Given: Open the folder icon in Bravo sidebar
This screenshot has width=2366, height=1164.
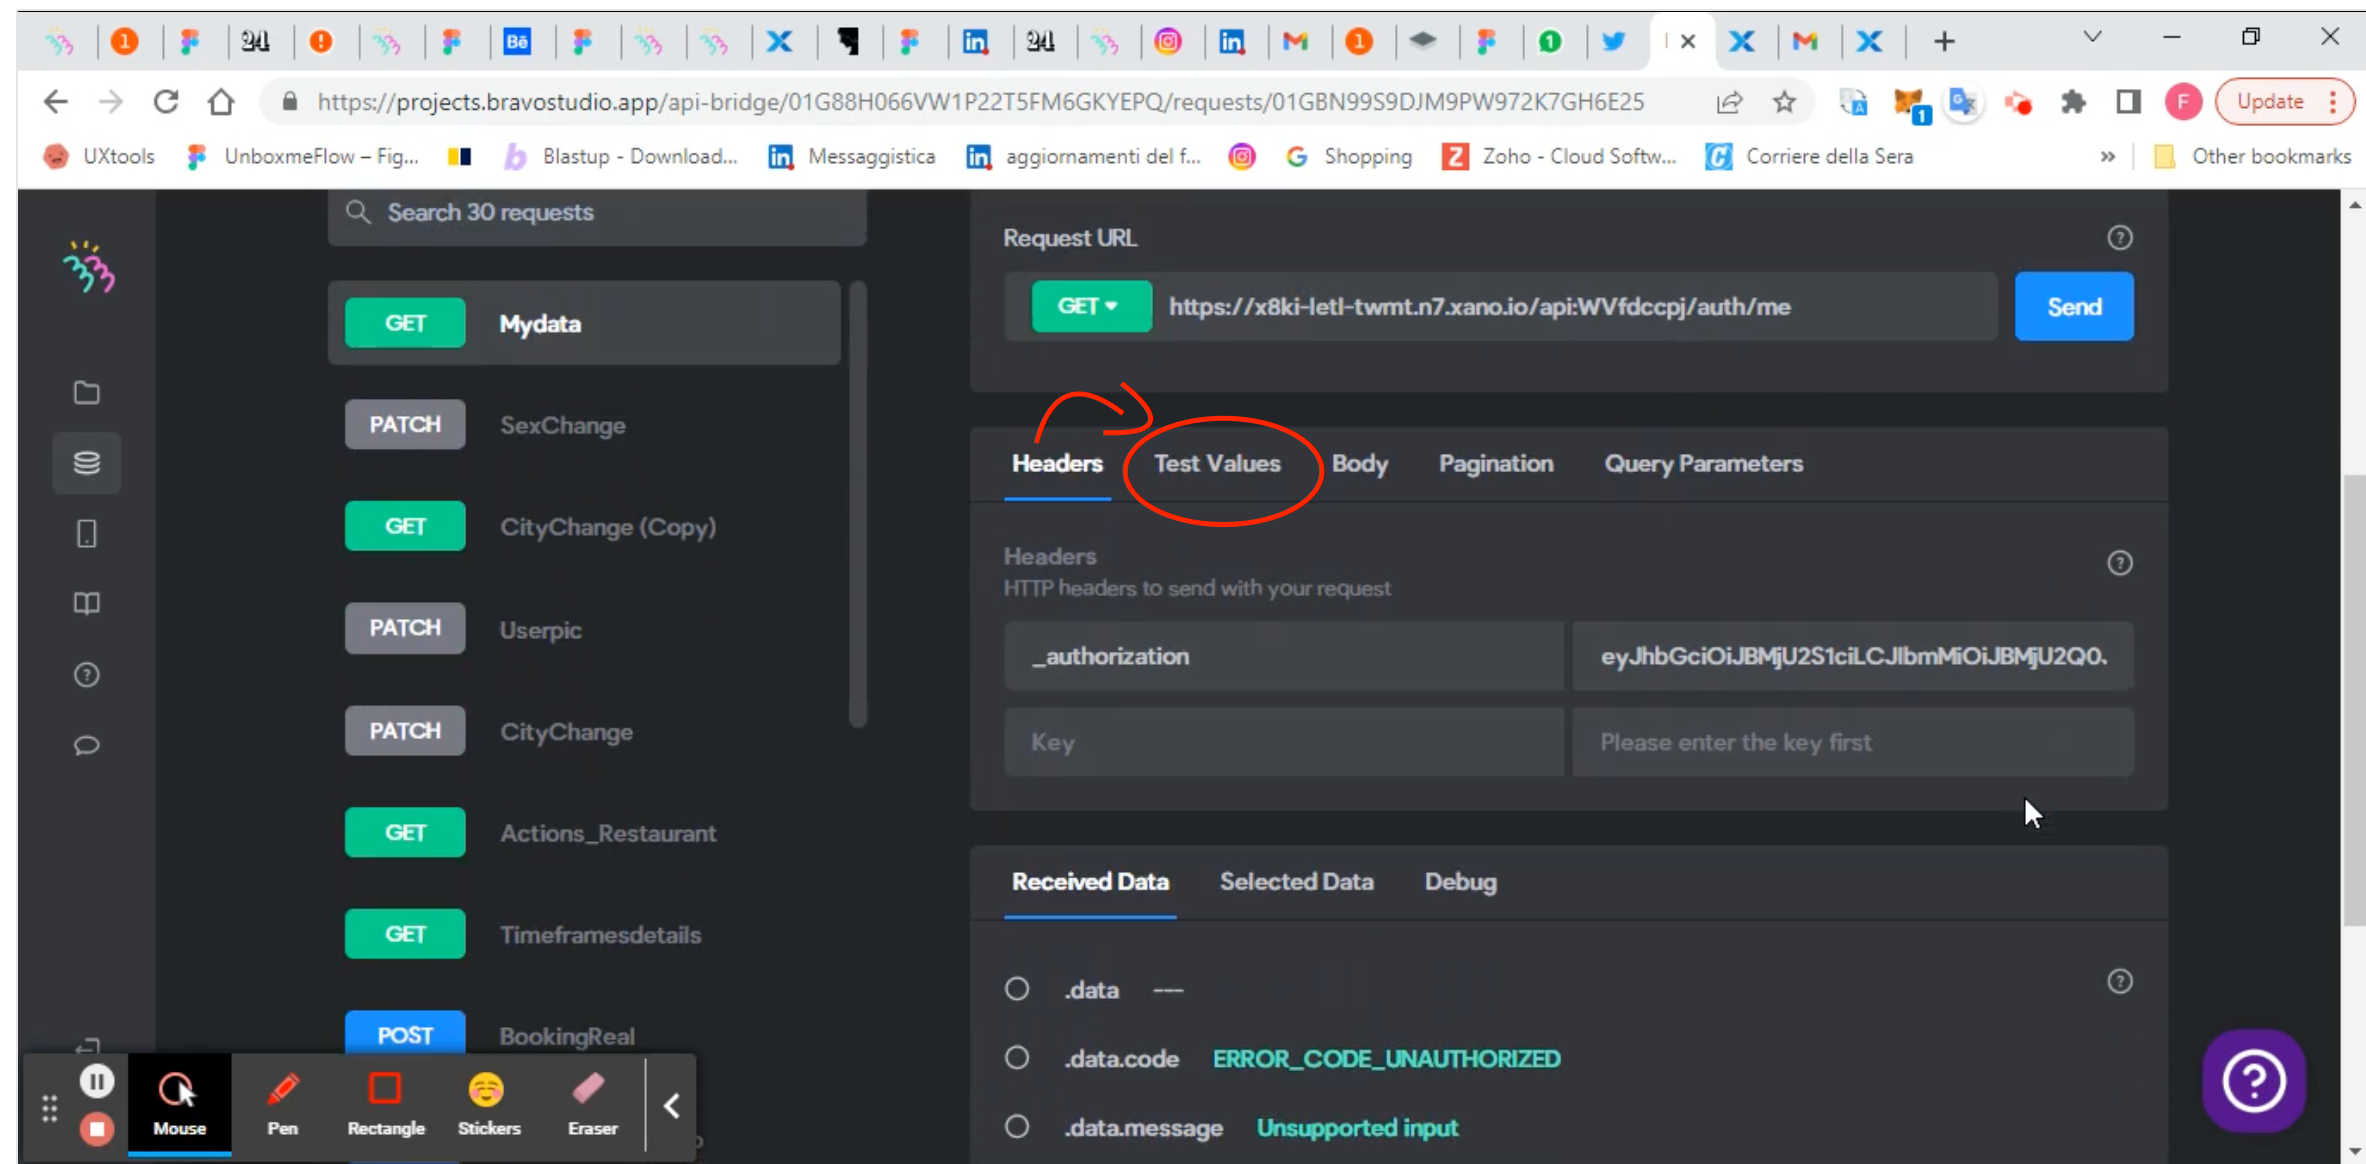Looking at the screenshot, I should 87,393.
